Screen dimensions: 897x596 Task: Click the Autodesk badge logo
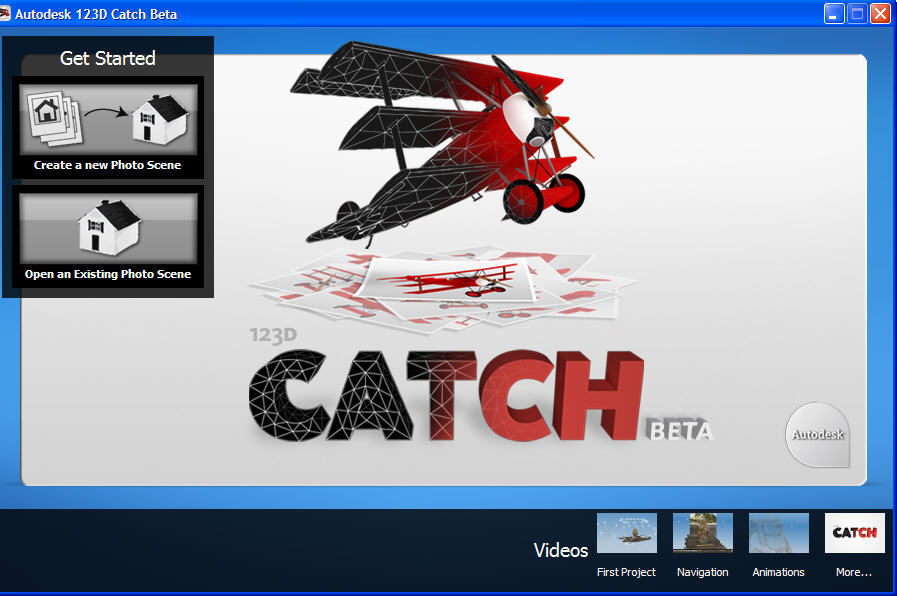818,434
